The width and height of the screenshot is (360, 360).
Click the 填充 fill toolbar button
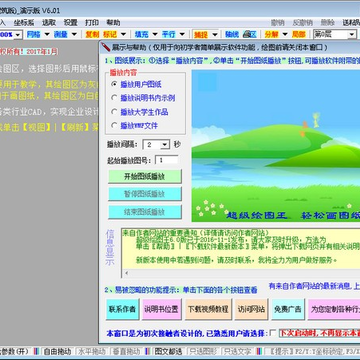(x=141, y=34)
